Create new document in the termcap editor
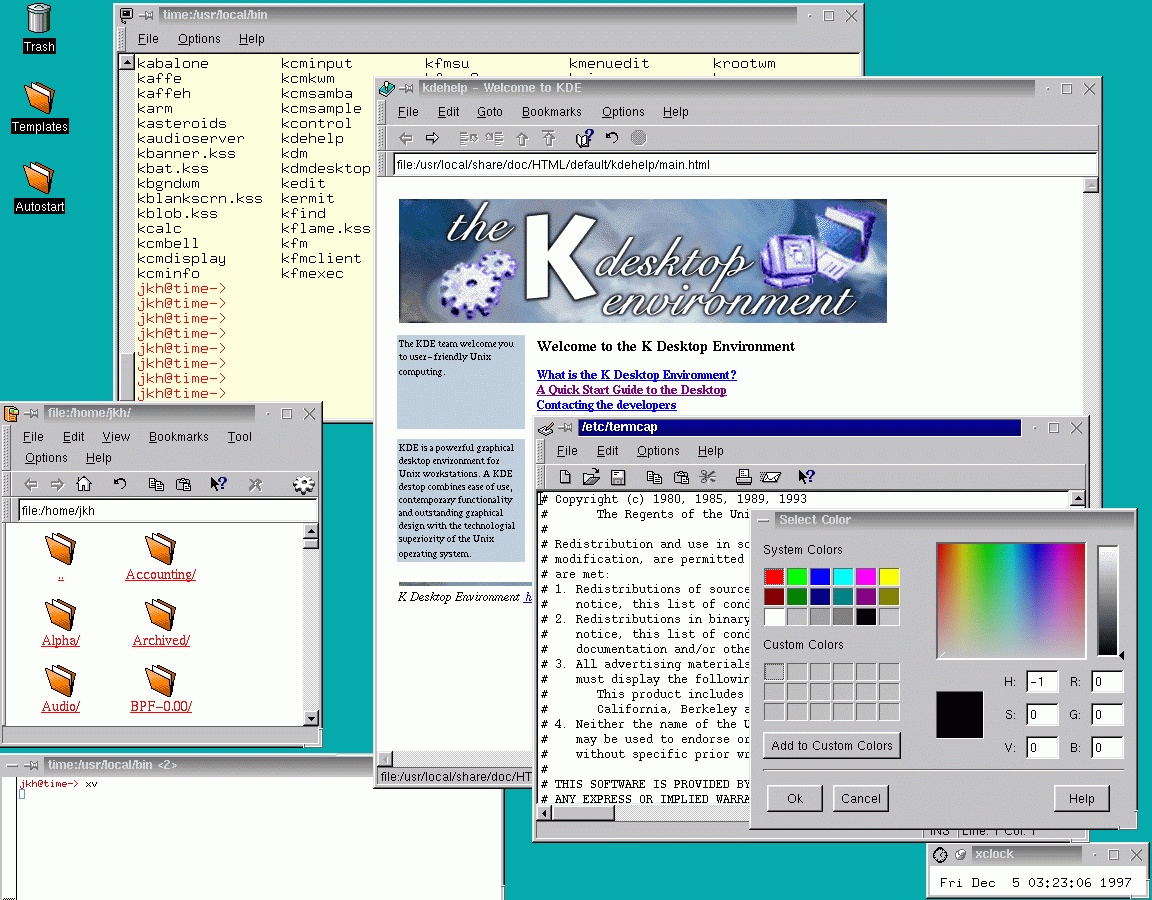 coord(565,477)
